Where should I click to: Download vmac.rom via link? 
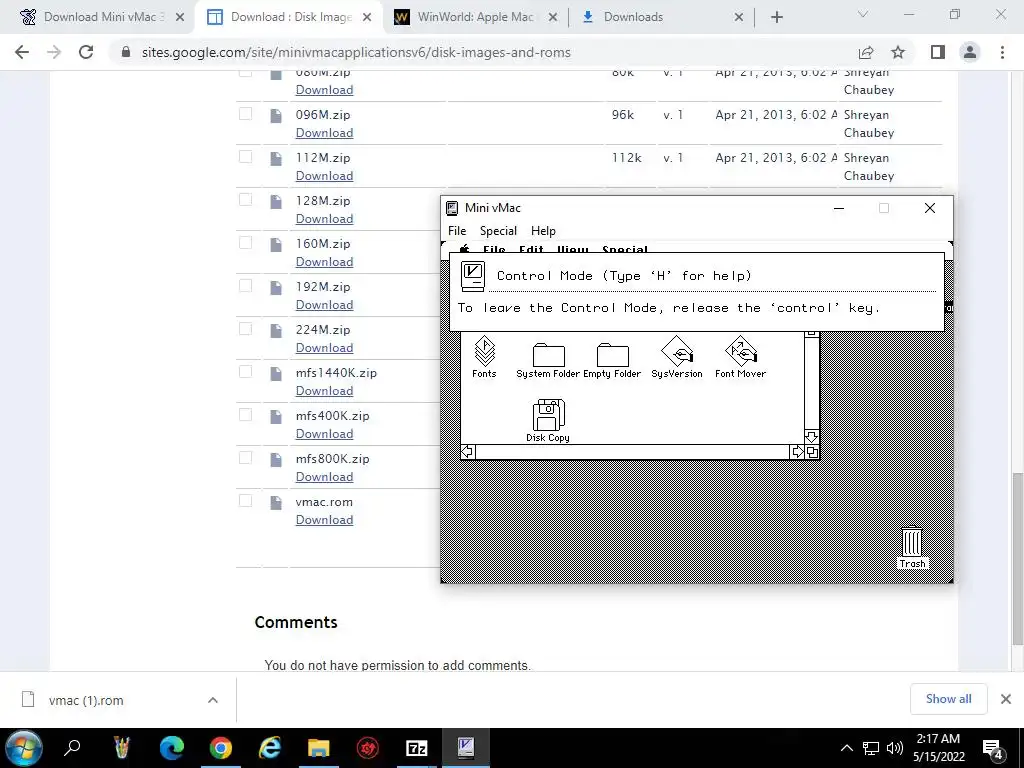(x=325, y=520)
